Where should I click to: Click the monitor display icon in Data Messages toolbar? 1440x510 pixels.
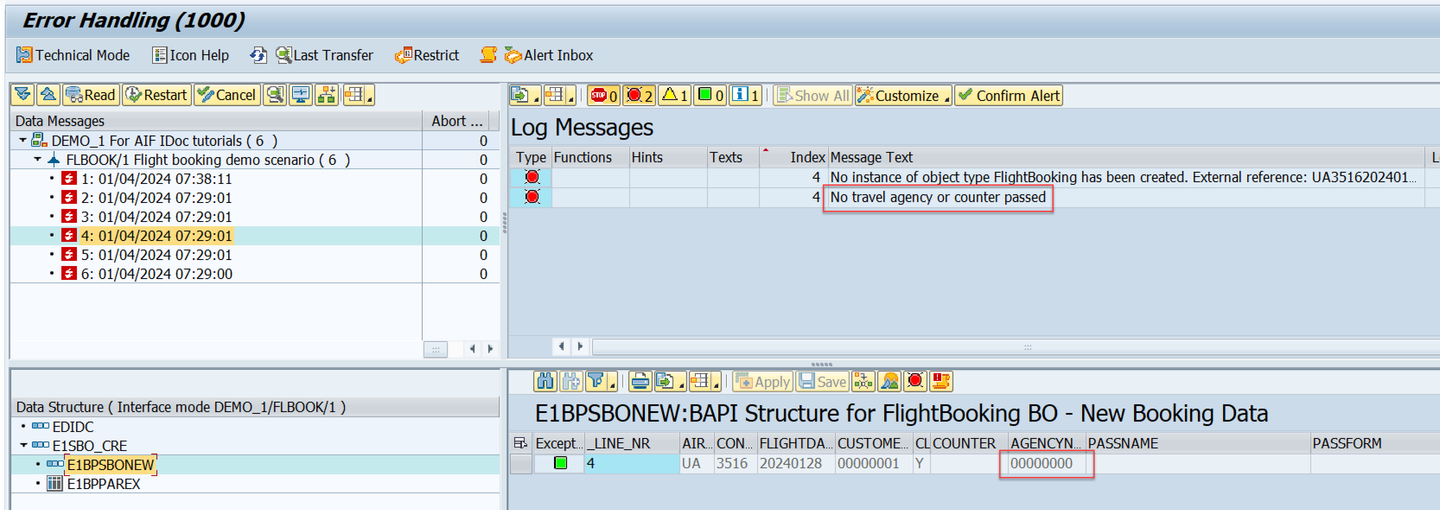pos(300,95)
